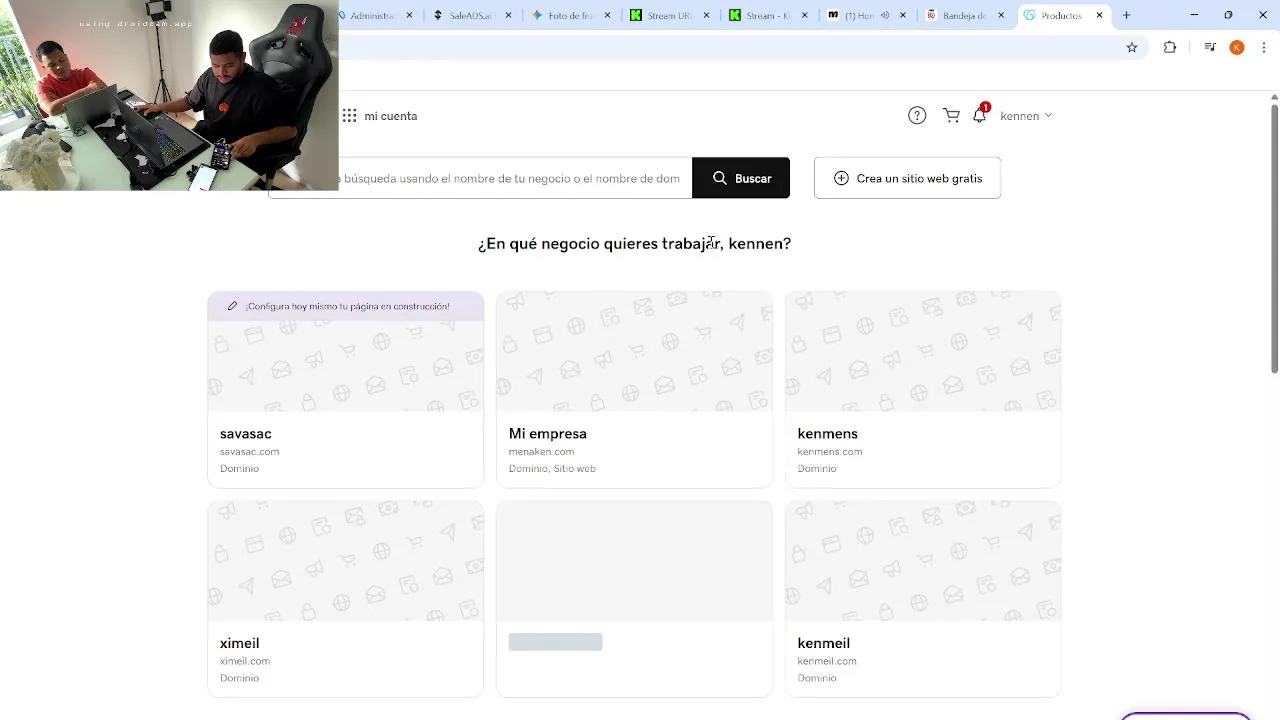Viewport: 1280px width, 720px height.
Task: Click the Mi empresa card thumbnail image
Action: tap(634, 351)
